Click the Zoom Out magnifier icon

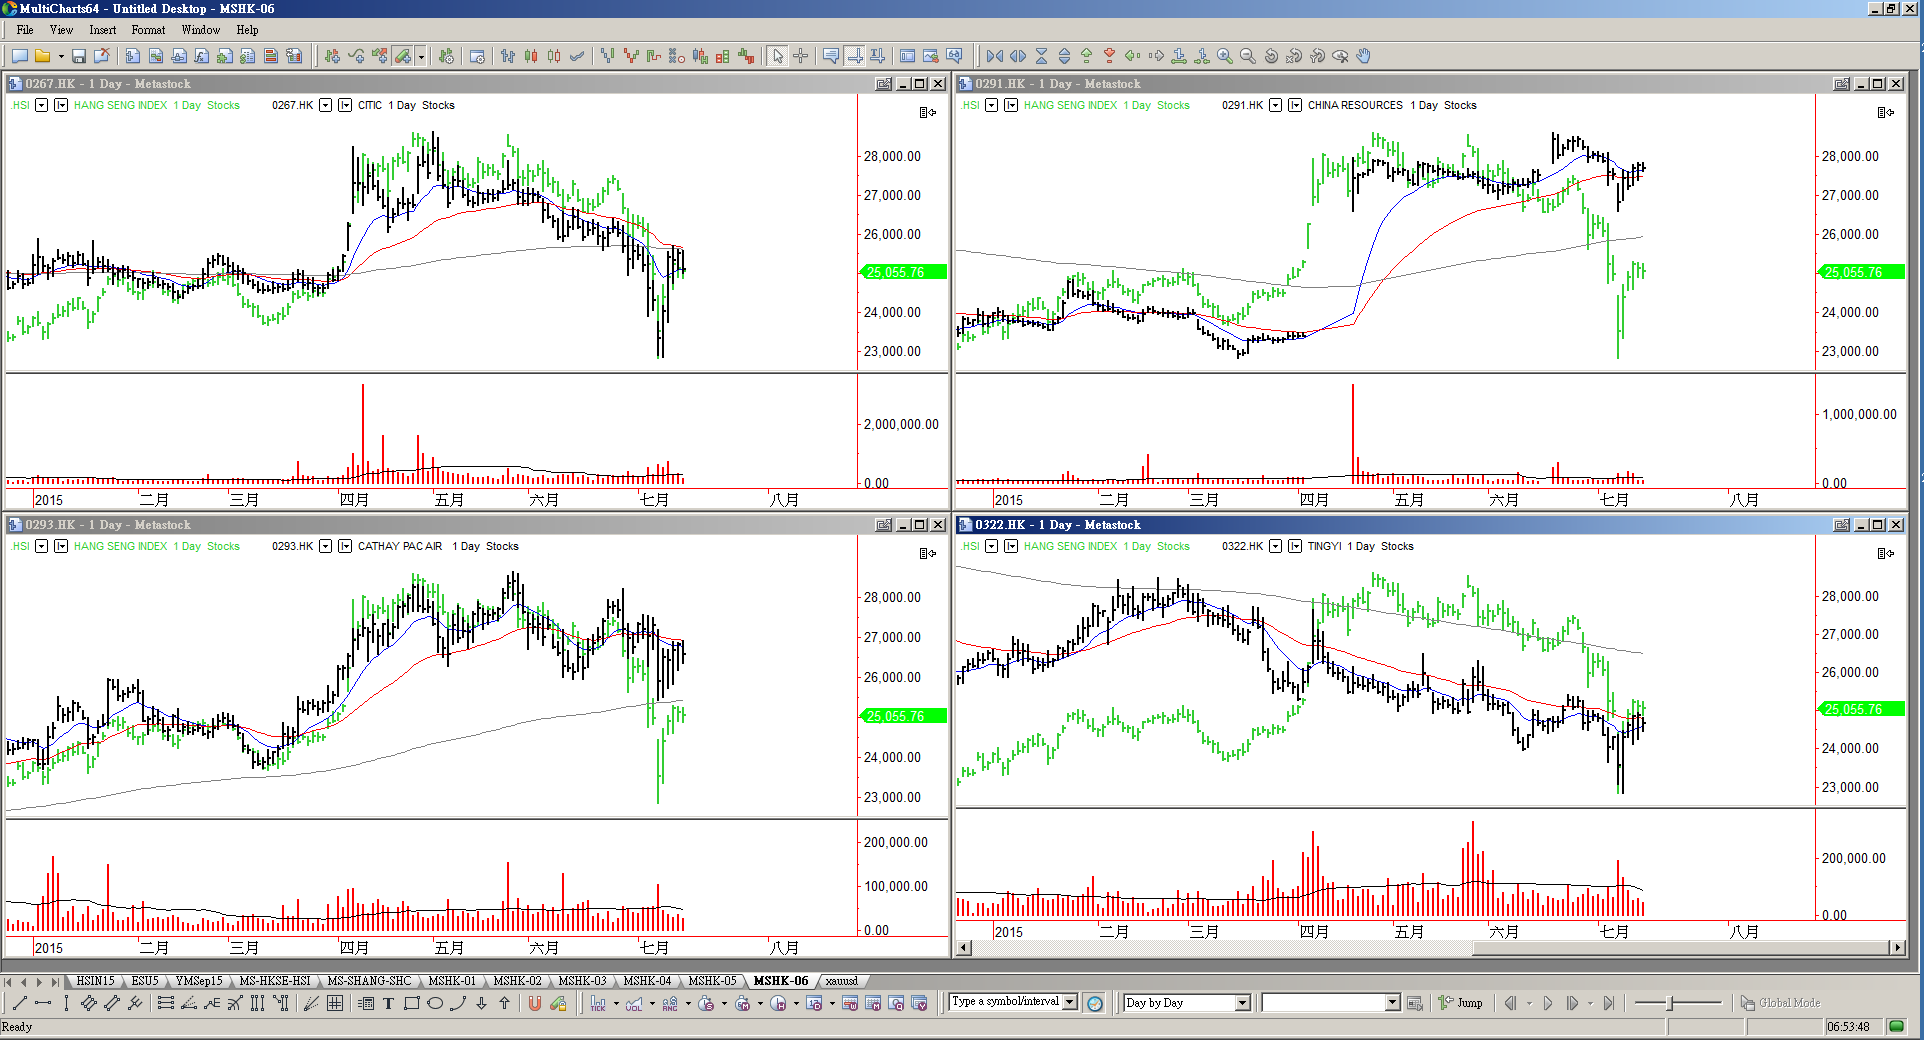point(1248,57)
